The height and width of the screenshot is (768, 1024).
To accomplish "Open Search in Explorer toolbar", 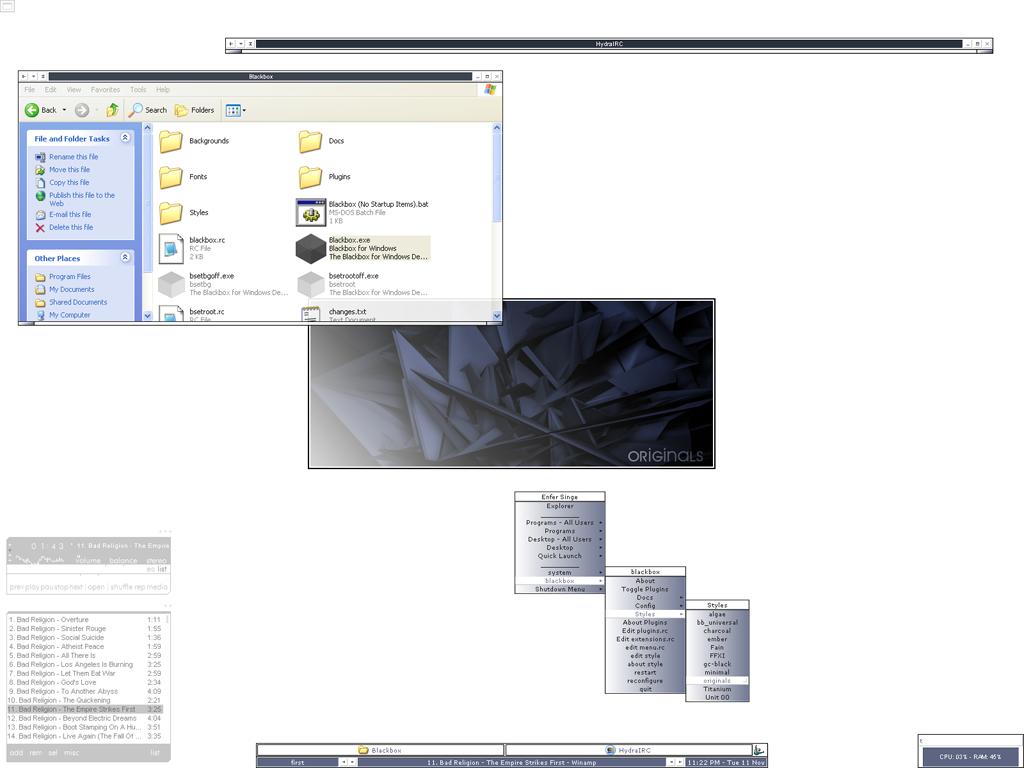I will 148,110.
